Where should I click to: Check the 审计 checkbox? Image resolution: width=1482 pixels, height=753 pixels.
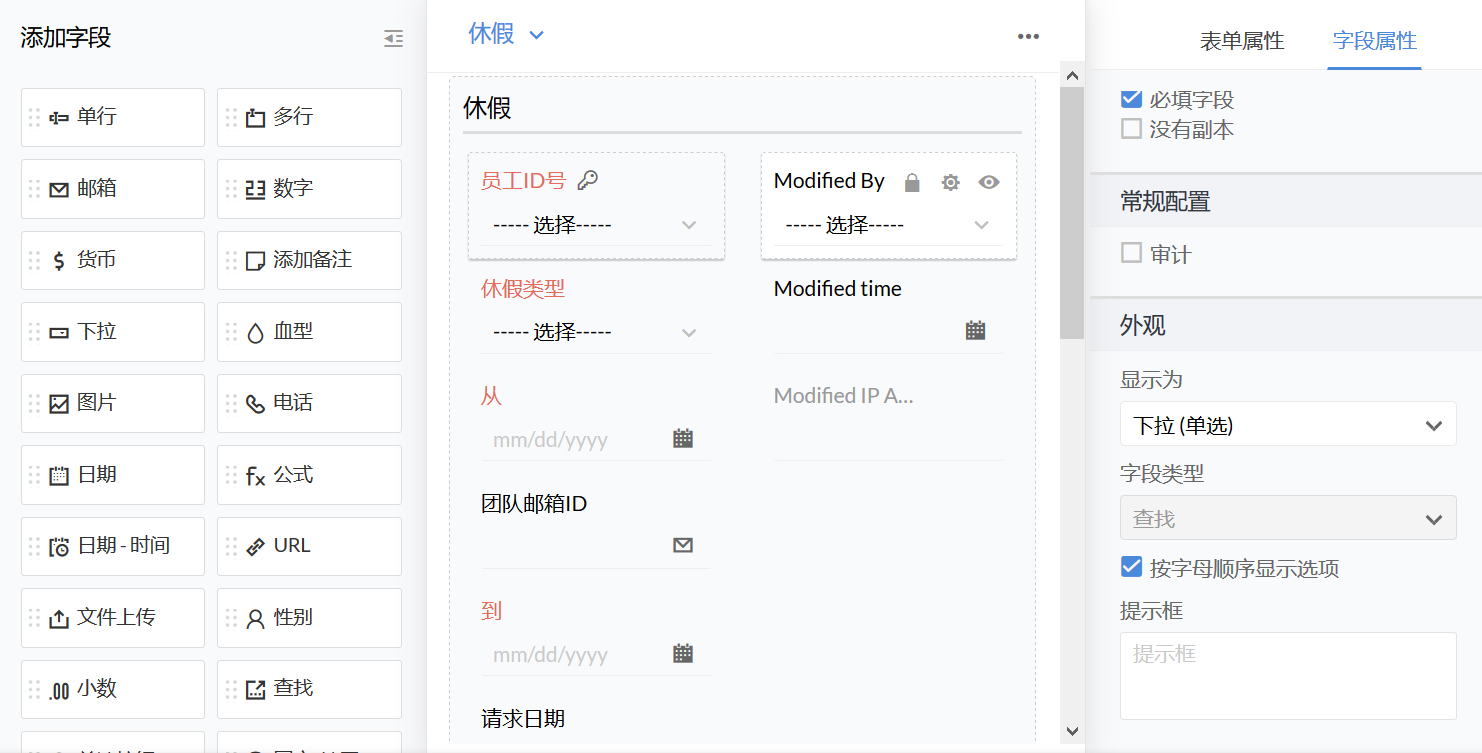tap(1131, 253)
